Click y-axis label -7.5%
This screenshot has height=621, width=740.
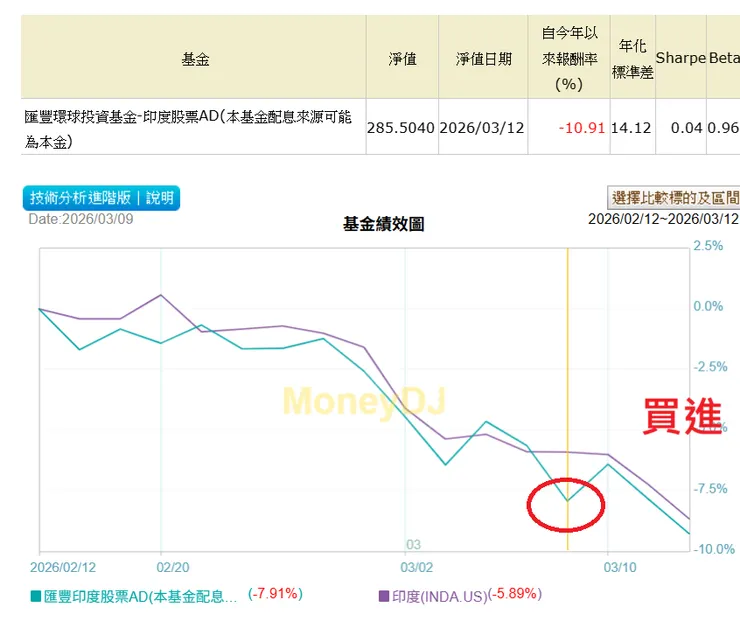[x=710, y=488]
